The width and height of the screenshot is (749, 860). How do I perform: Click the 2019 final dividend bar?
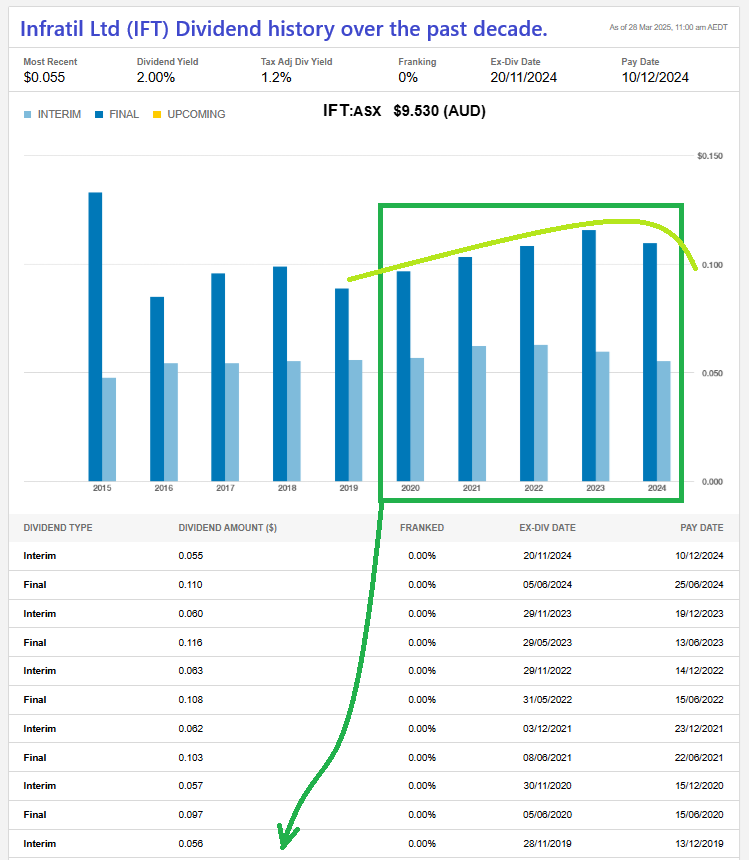click(342, 384)
